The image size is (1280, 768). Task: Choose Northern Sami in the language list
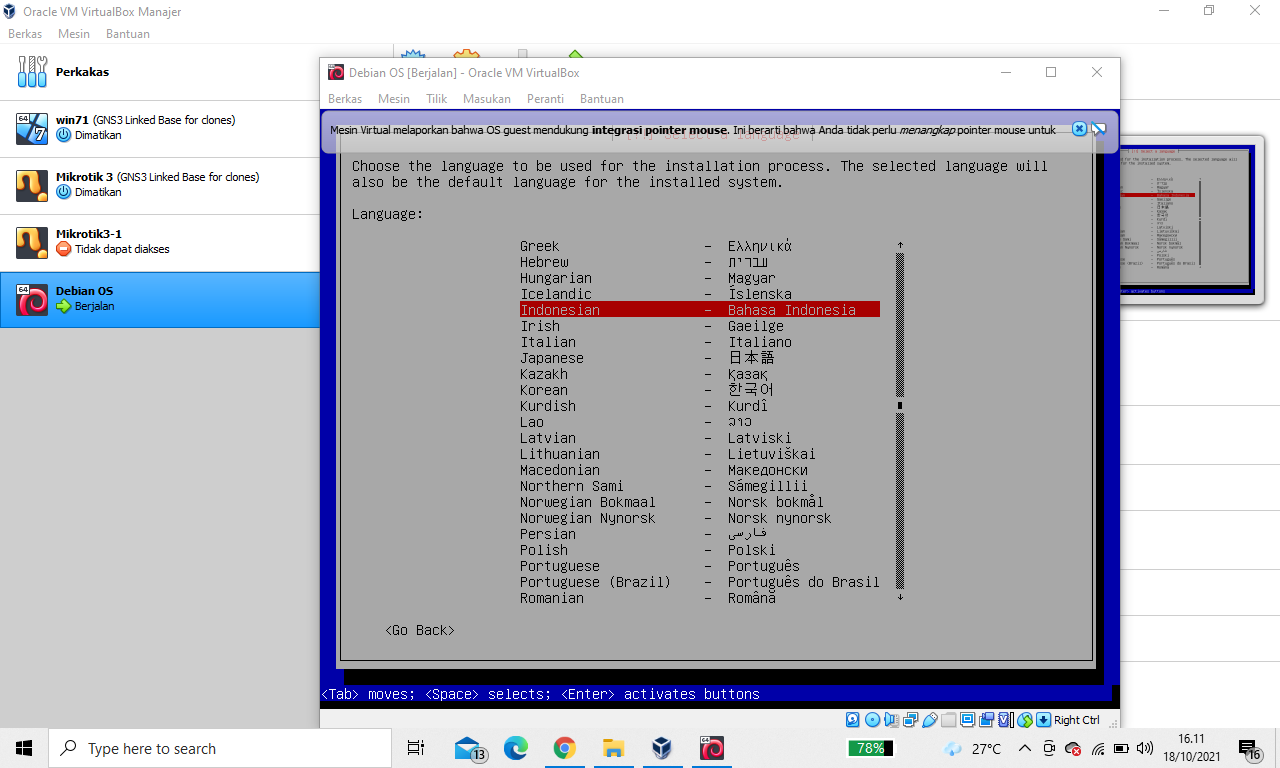(x=699, y=486)
